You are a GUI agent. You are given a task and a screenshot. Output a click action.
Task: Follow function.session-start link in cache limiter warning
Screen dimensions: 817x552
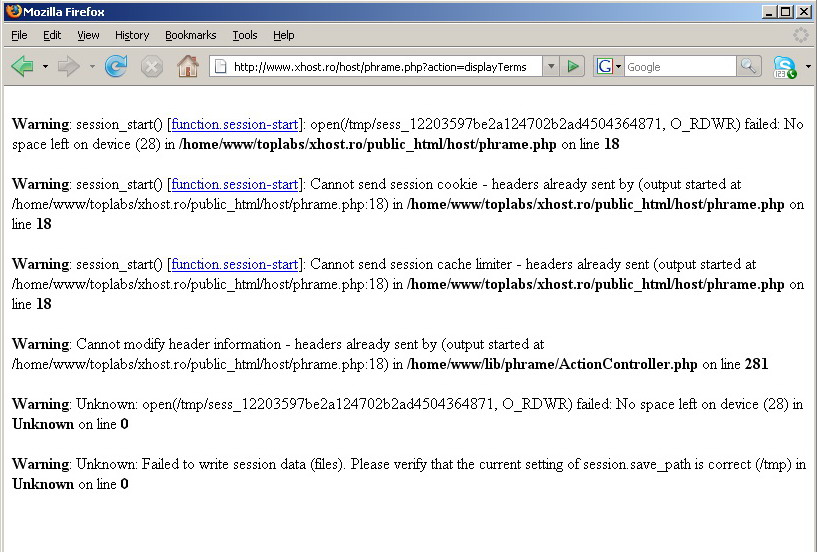coord(234,264)
